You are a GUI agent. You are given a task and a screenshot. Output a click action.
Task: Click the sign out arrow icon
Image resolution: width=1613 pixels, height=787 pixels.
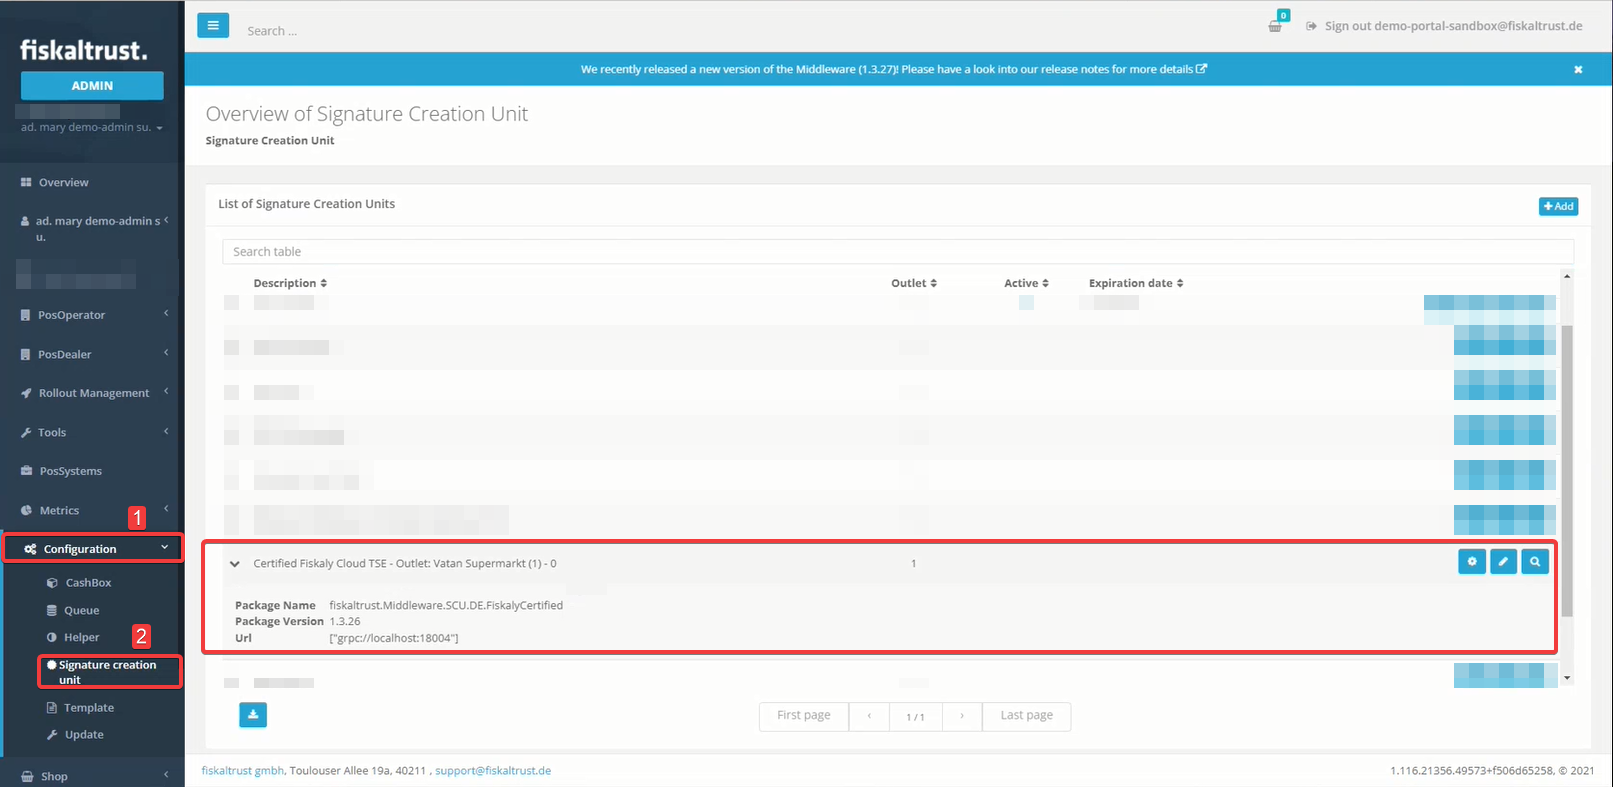[1311, 26]
